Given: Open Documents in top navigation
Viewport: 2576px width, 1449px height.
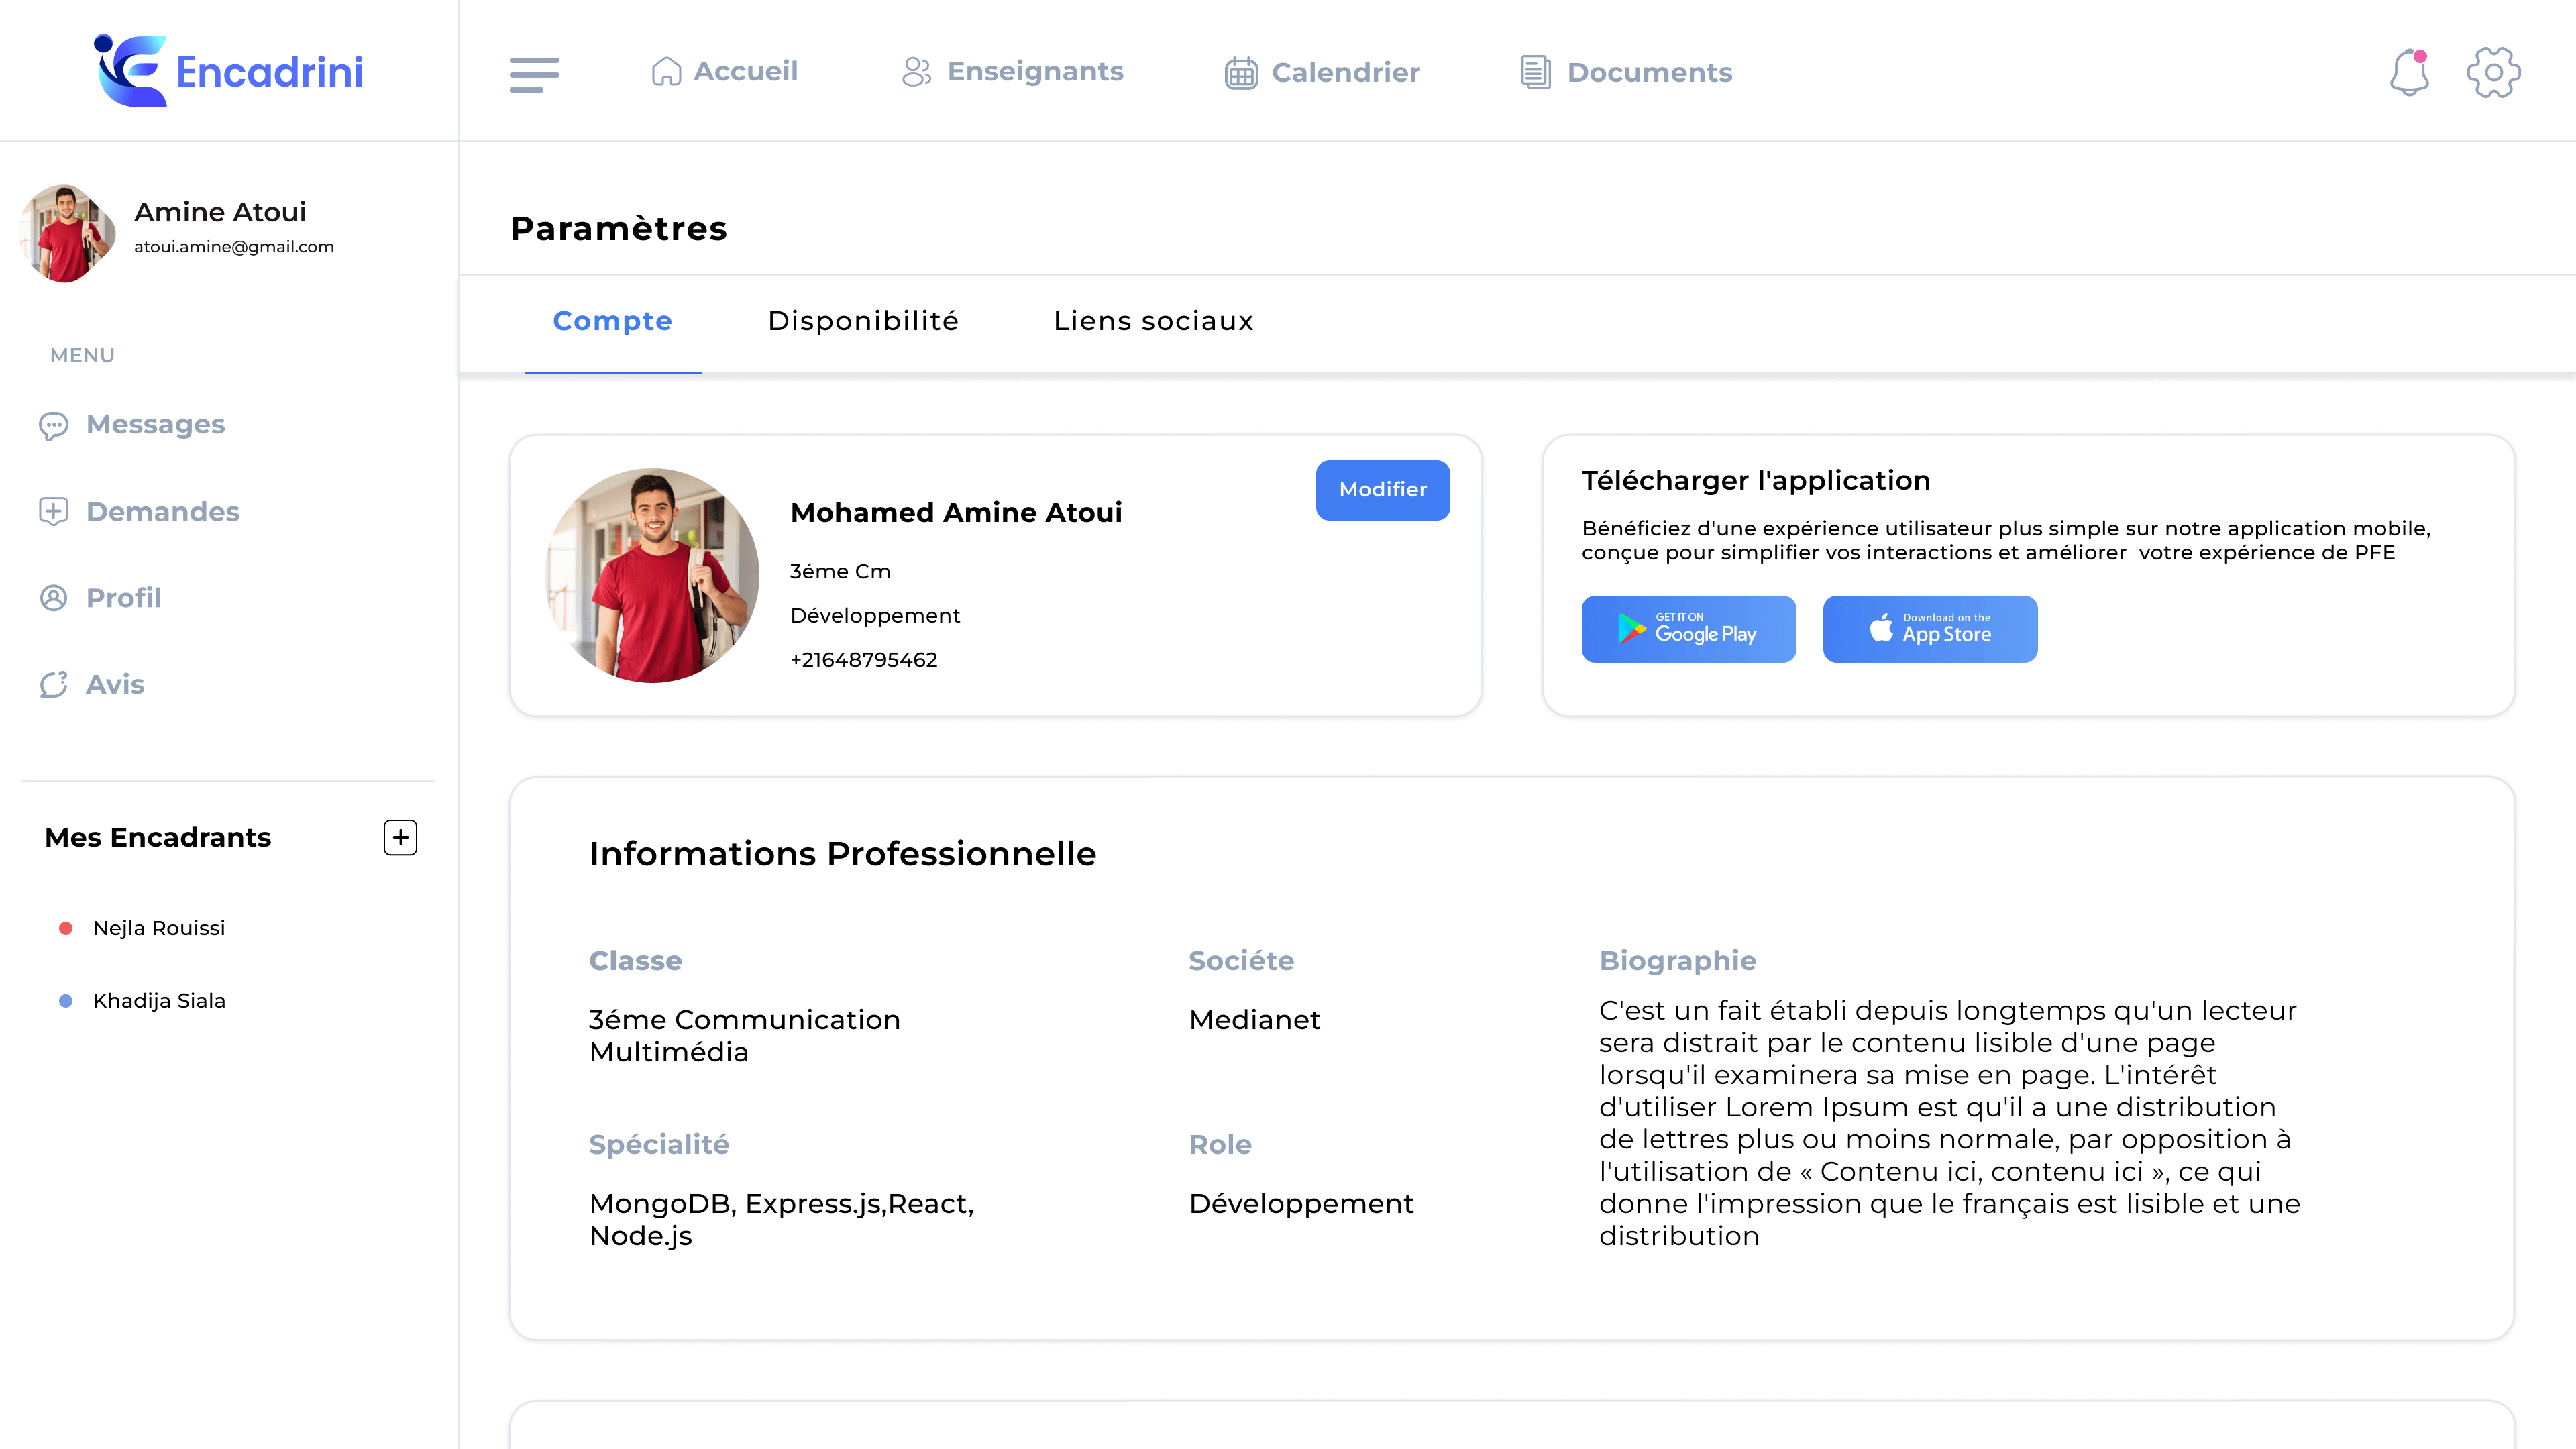Looking at the screenshot, I should click(x=1626, y=73).
